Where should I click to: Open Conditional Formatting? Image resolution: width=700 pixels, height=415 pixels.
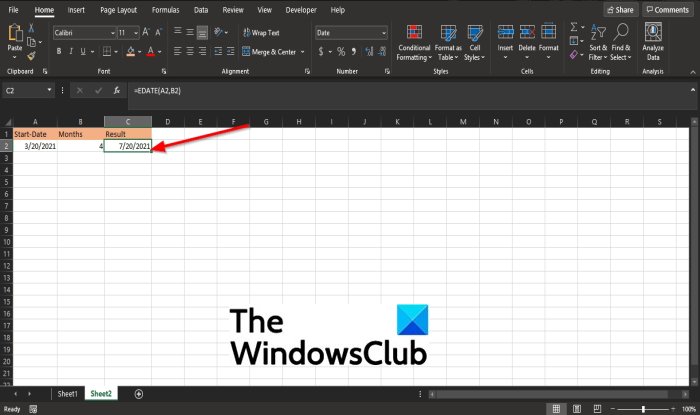[414, 43]
